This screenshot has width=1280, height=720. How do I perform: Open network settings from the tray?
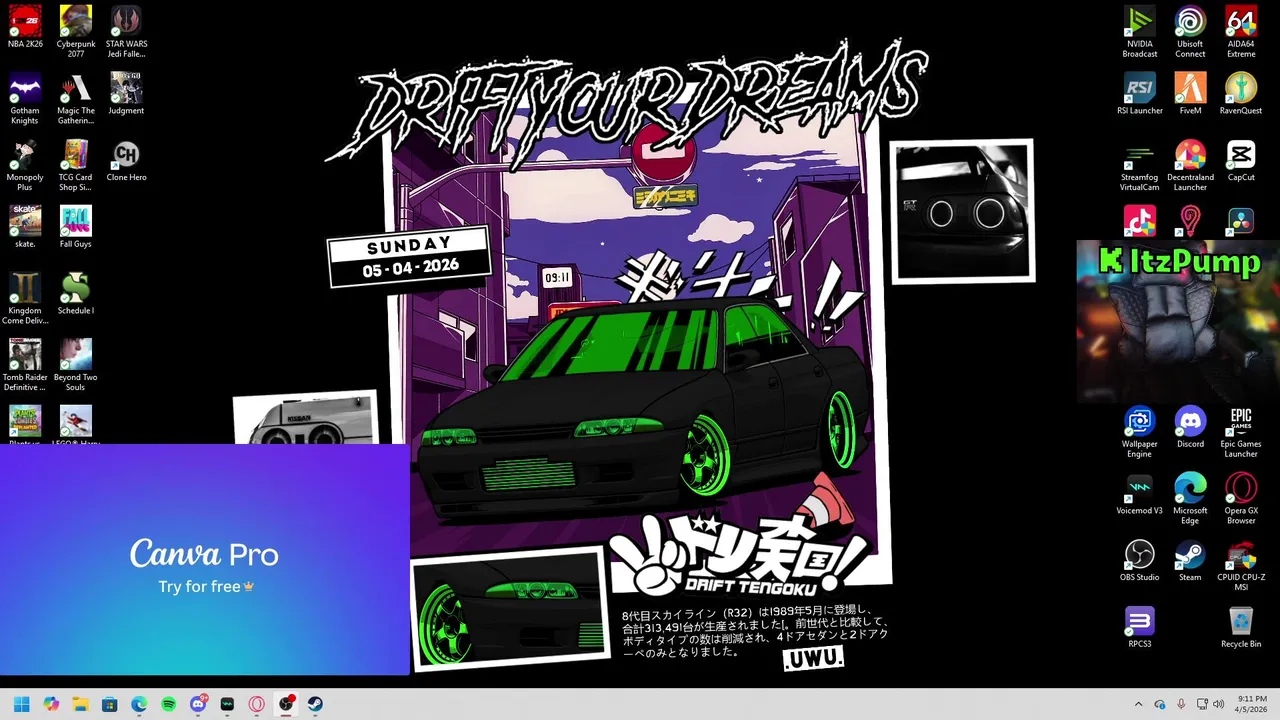1202,704
